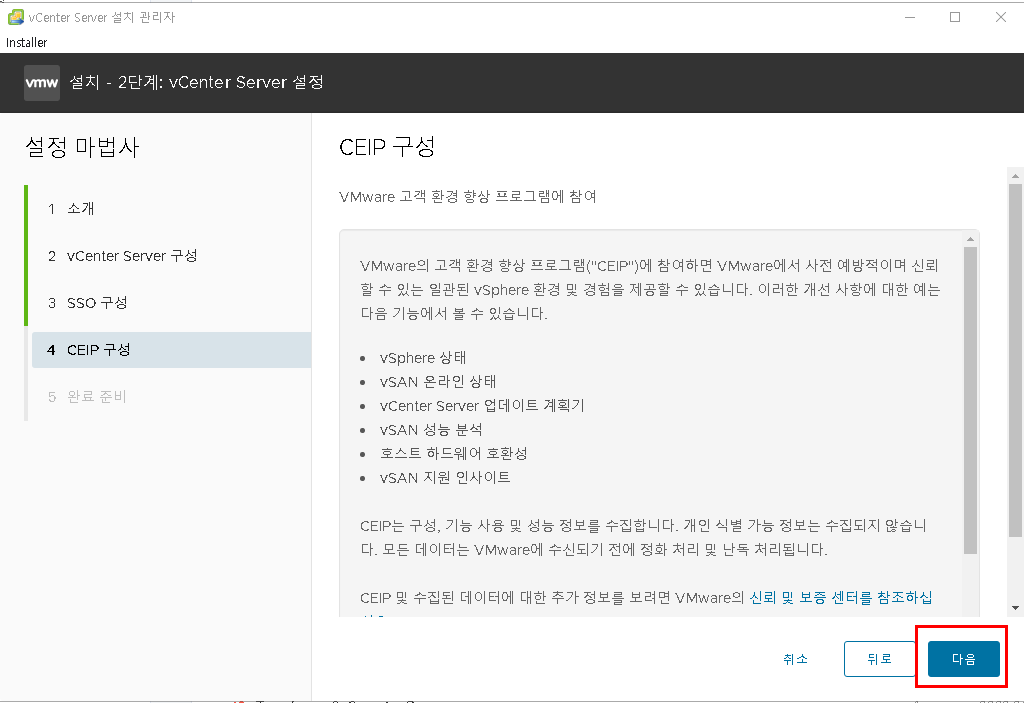The width and height of the screenshot is (1024, 703).
Task: Close the installer window
Action: [x=1000, y=17]
